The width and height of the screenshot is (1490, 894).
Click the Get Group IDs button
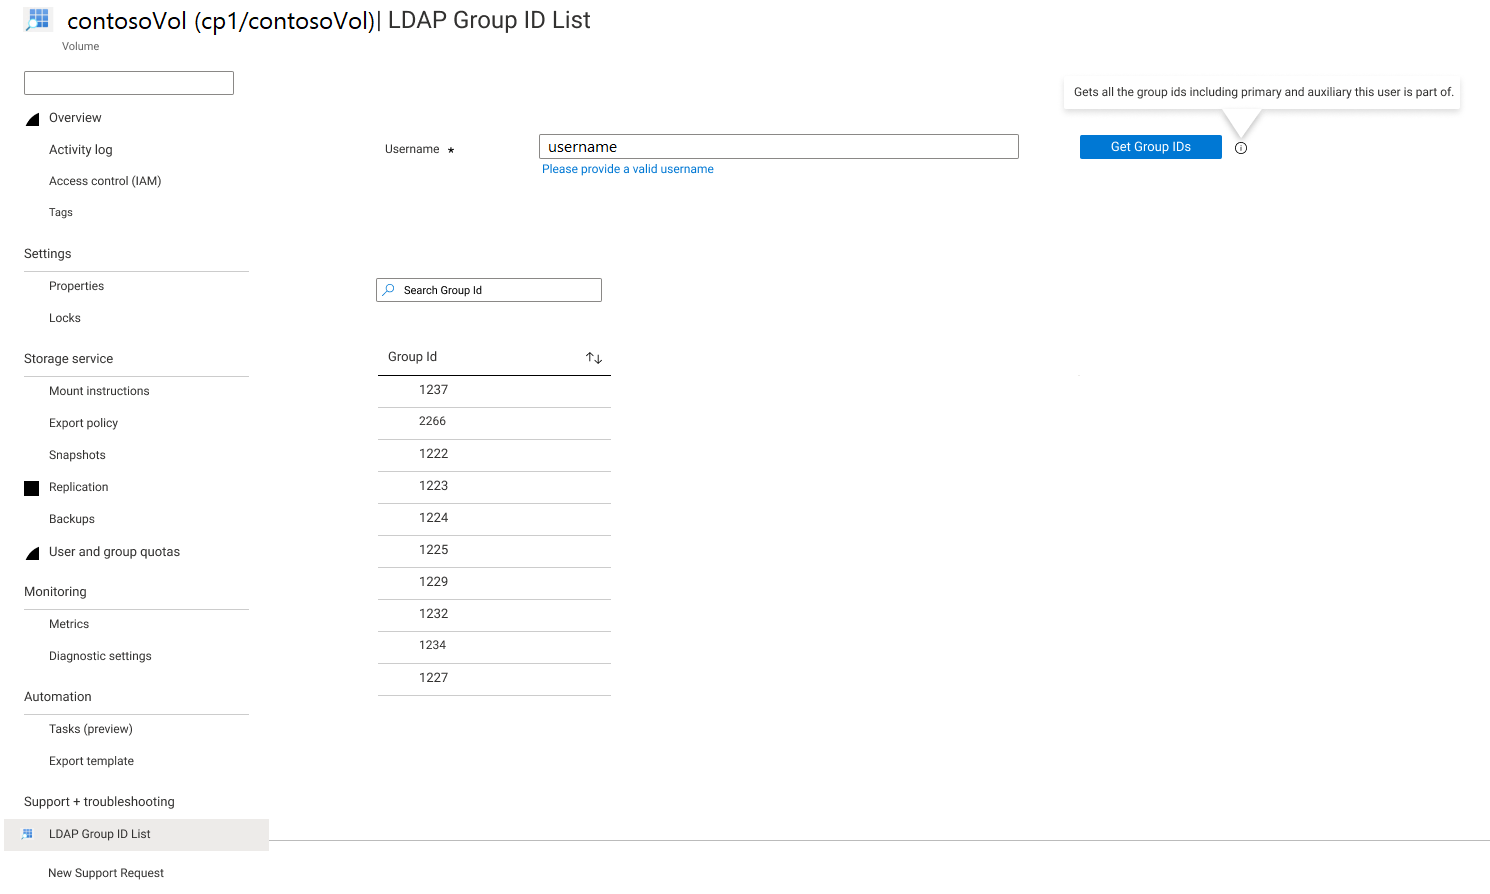pos(1151,147)
